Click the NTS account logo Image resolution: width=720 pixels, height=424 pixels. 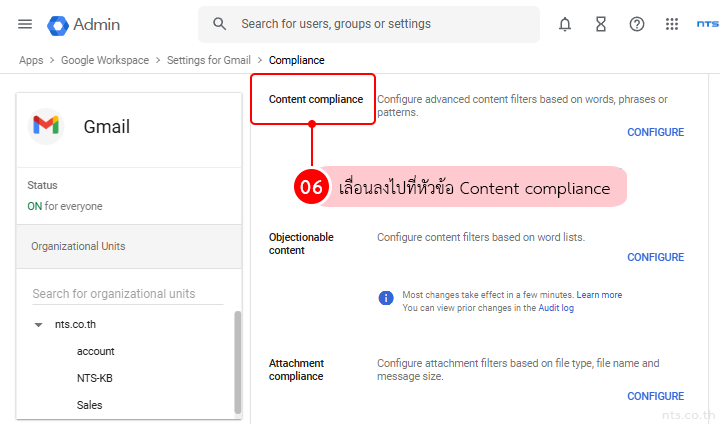tap(708, 24)
